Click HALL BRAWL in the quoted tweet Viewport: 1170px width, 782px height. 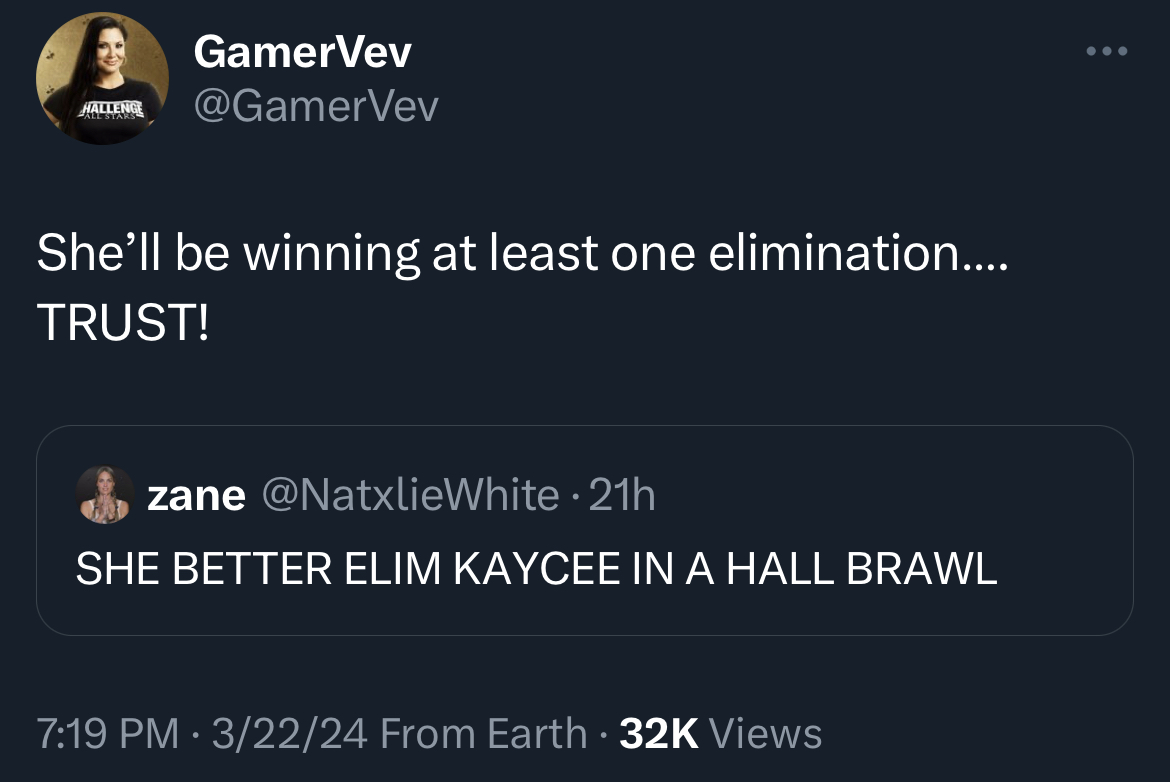point(861,569)
